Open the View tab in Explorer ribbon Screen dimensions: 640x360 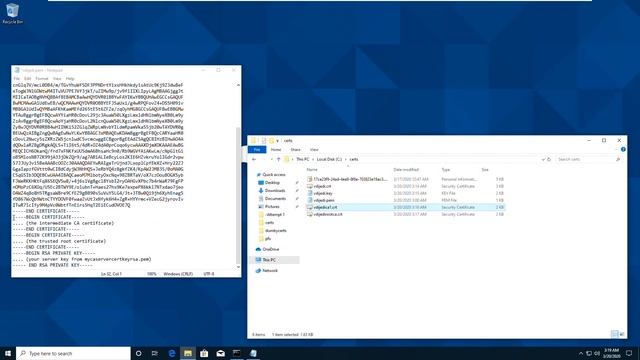(x=314, y=150)
